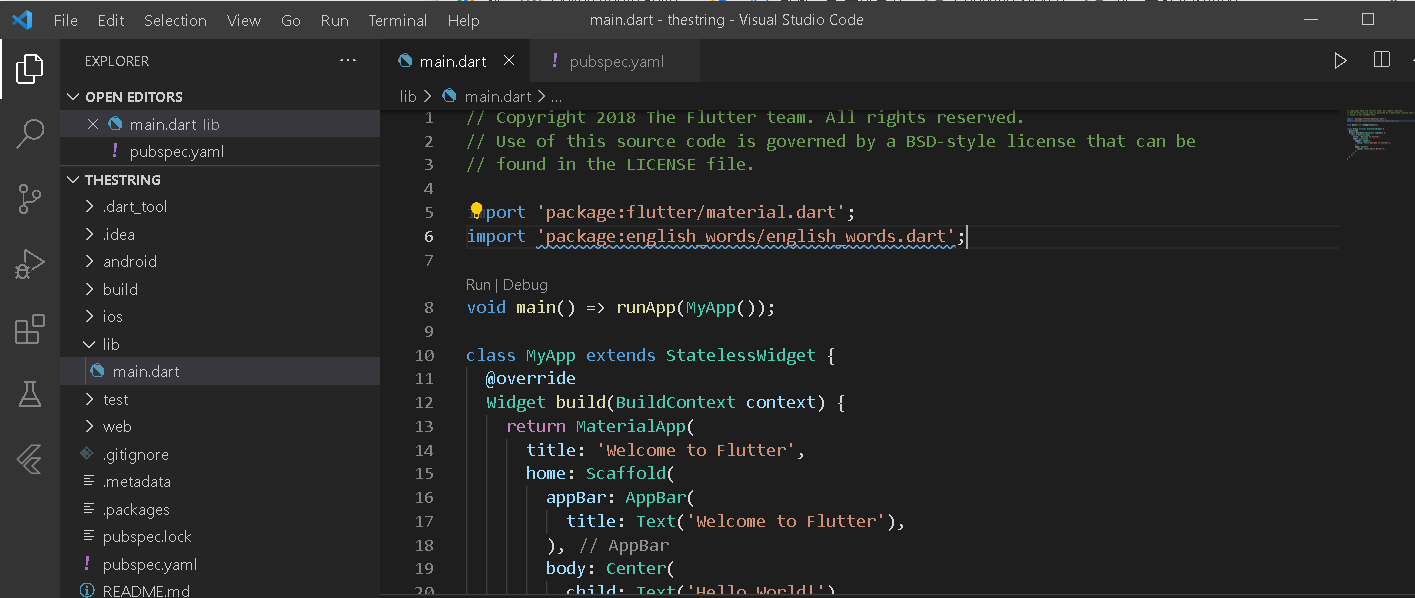Click line number 10 in gutter

point(424,355)
